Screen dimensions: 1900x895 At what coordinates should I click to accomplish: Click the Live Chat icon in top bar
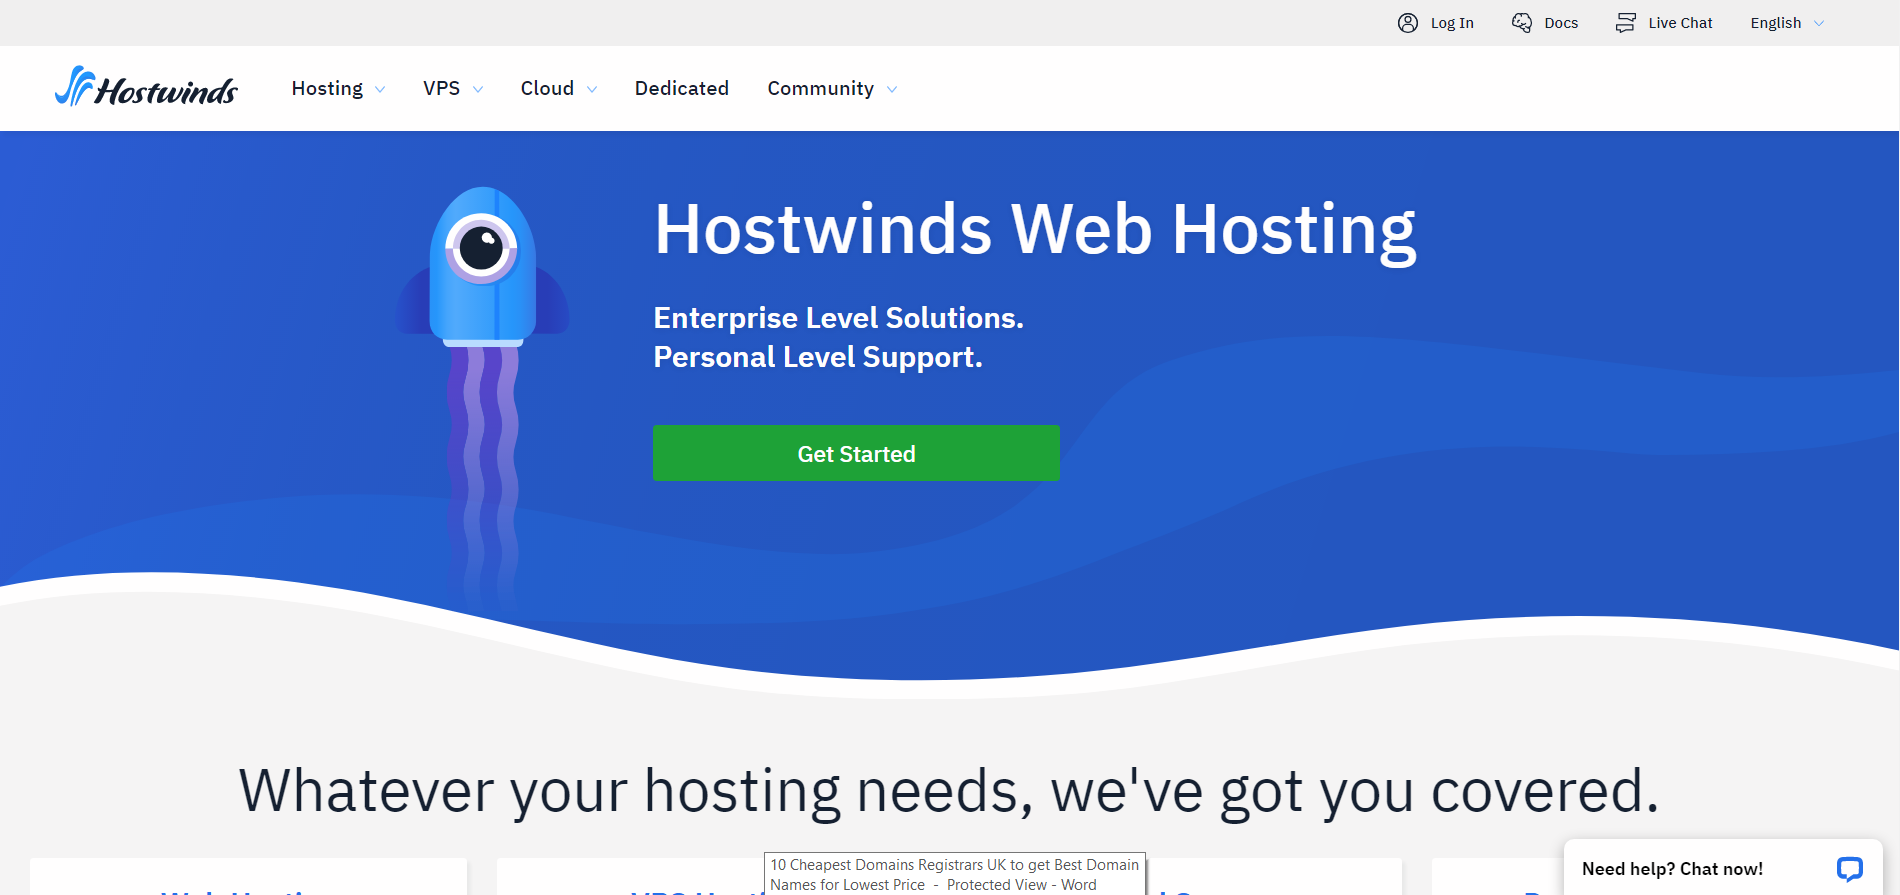tap(1626, 23)
